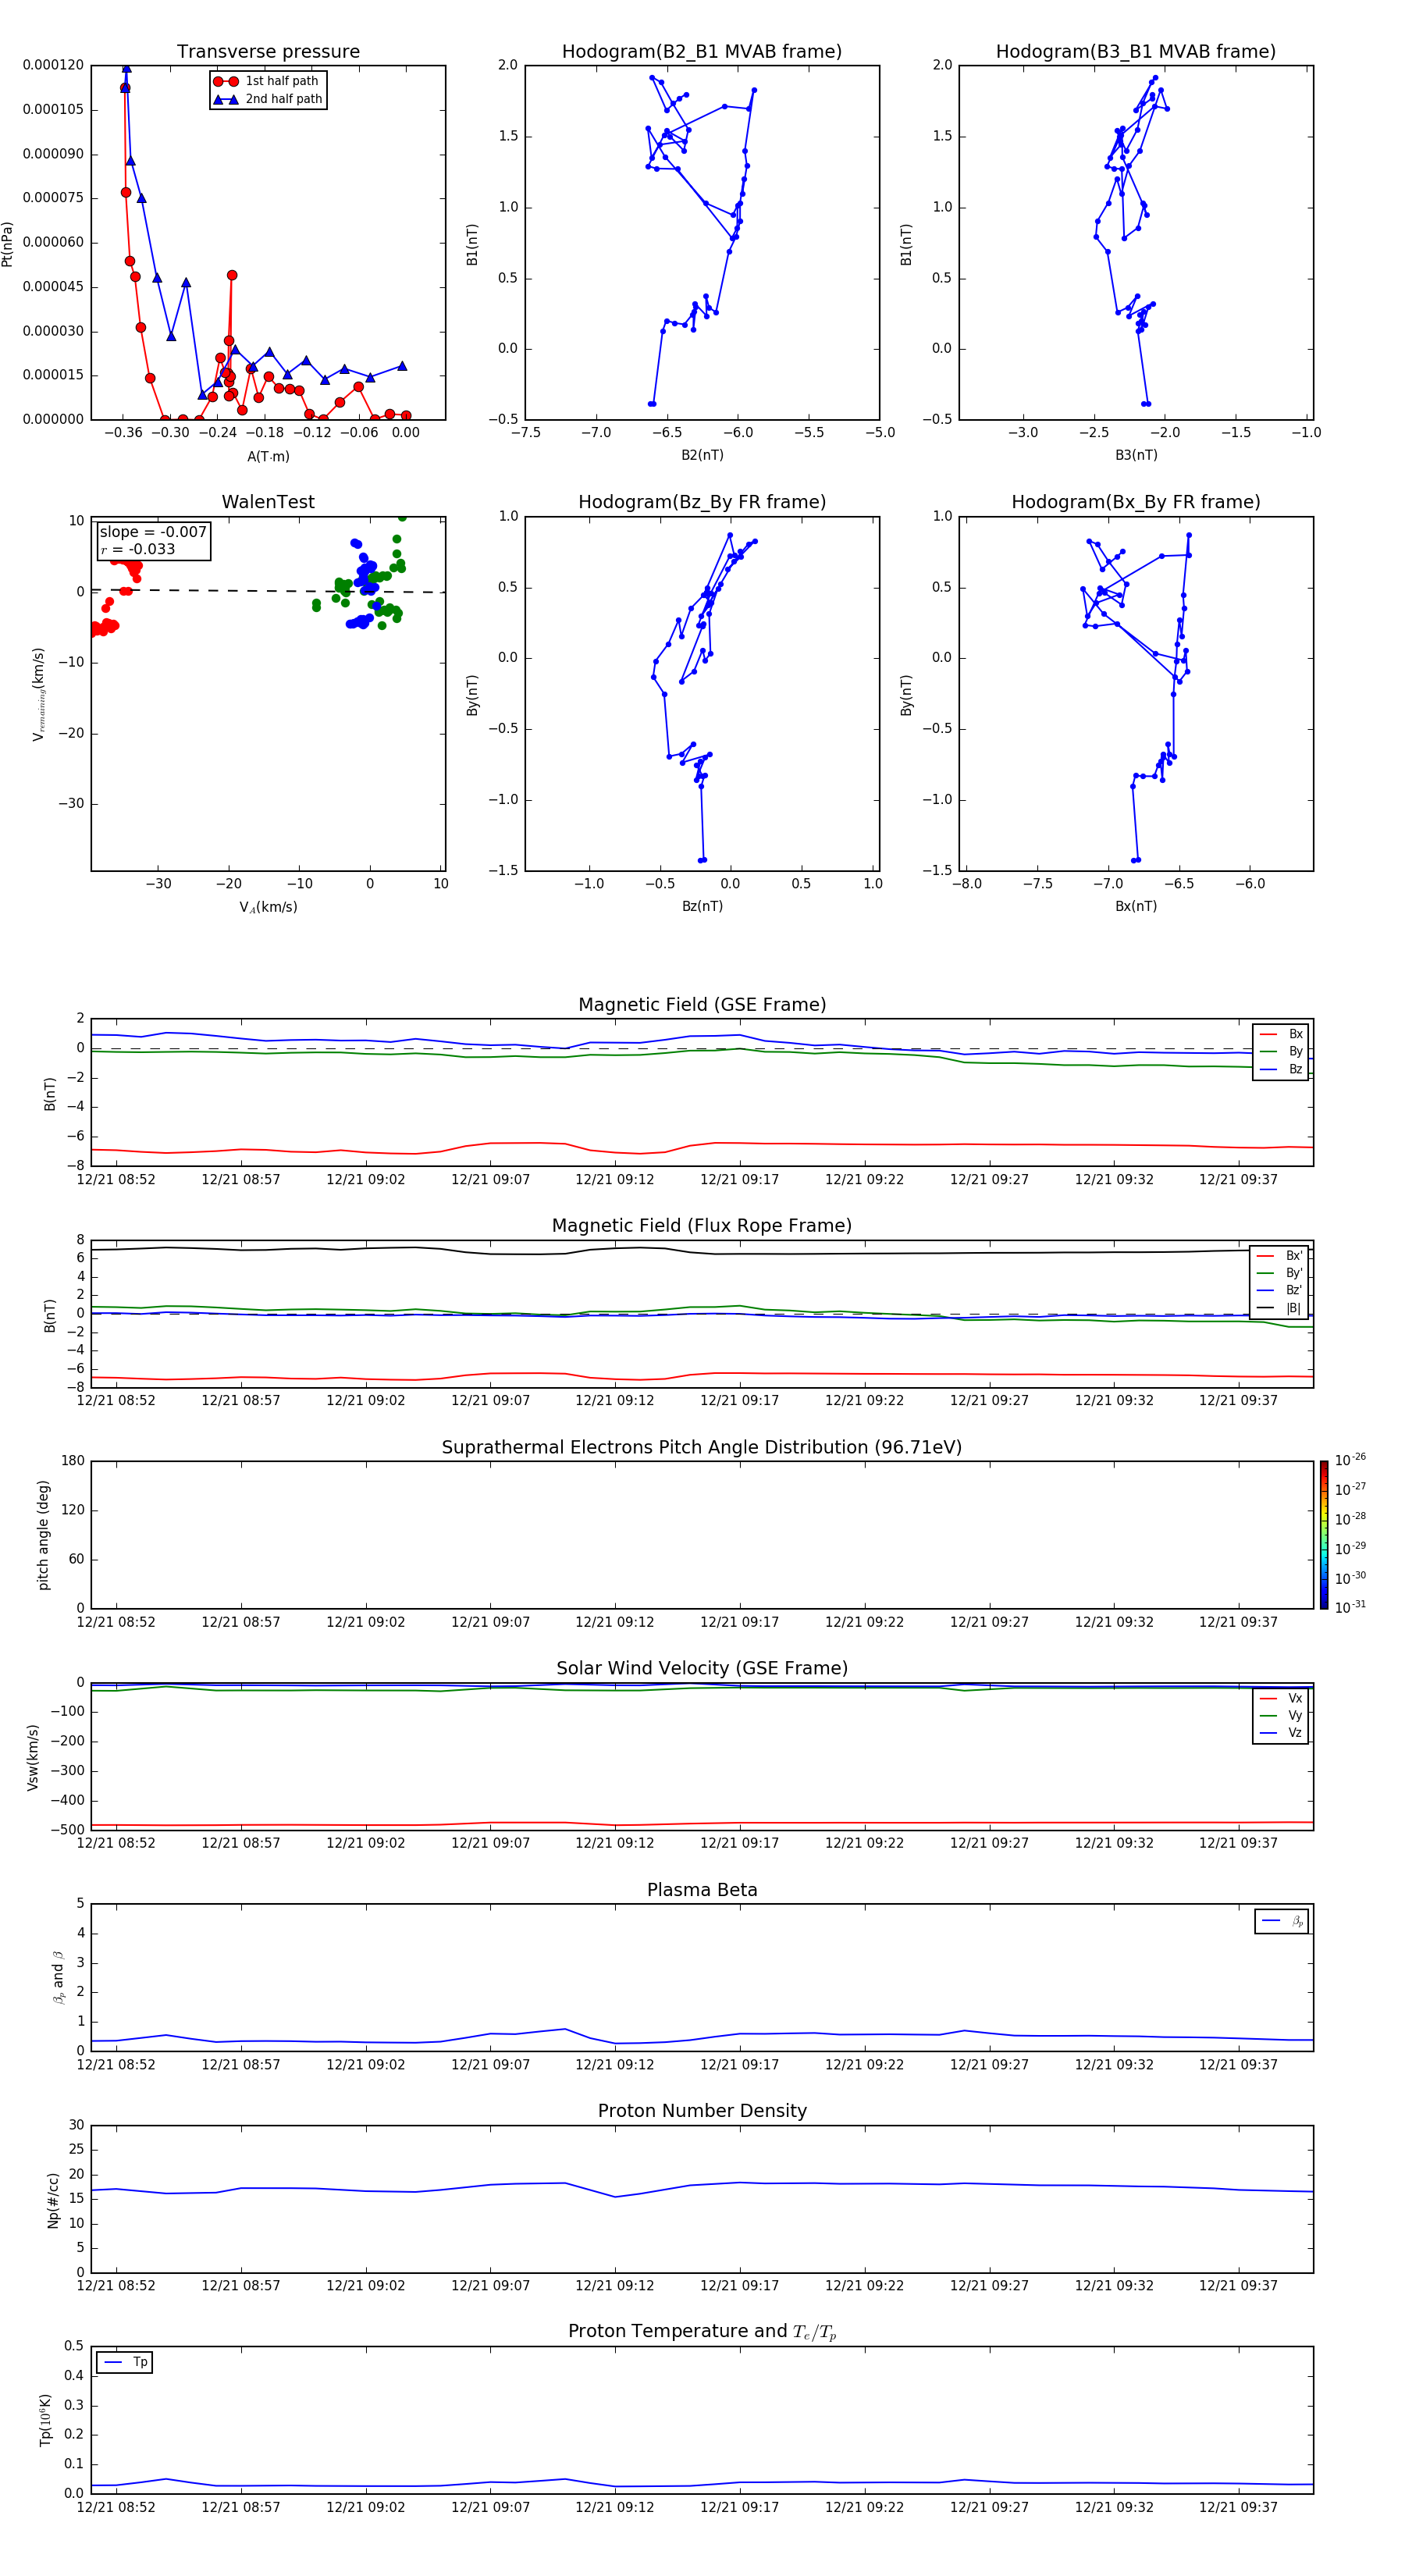This screenshot has height=2576, width=1405.
Task: Click the 'Bz' legend entry in GSE plot
Action: (x=1281, y=1069)
